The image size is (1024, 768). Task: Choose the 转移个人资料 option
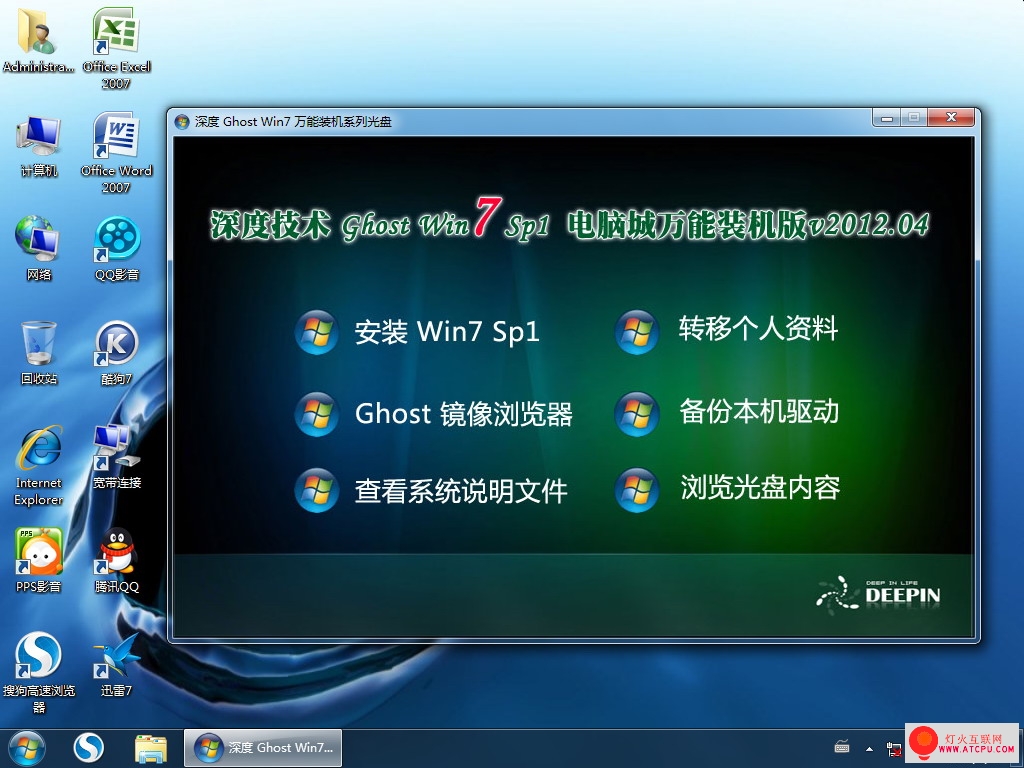point(727,330)
